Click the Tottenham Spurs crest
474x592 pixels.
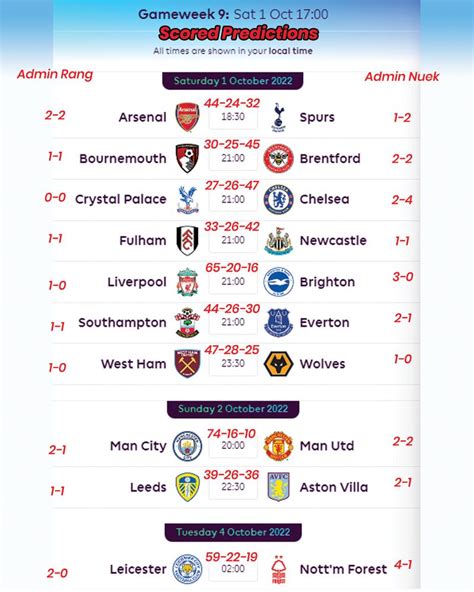[278, 117]
